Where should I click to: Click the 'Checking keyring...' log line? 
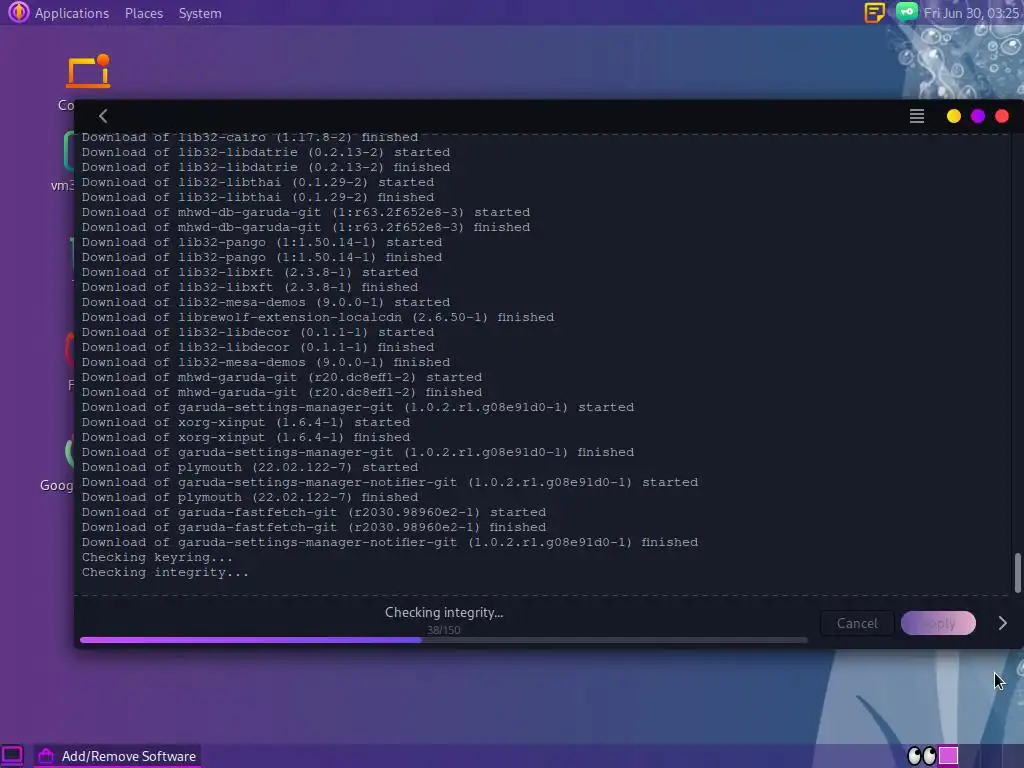(x=157, y=557)
